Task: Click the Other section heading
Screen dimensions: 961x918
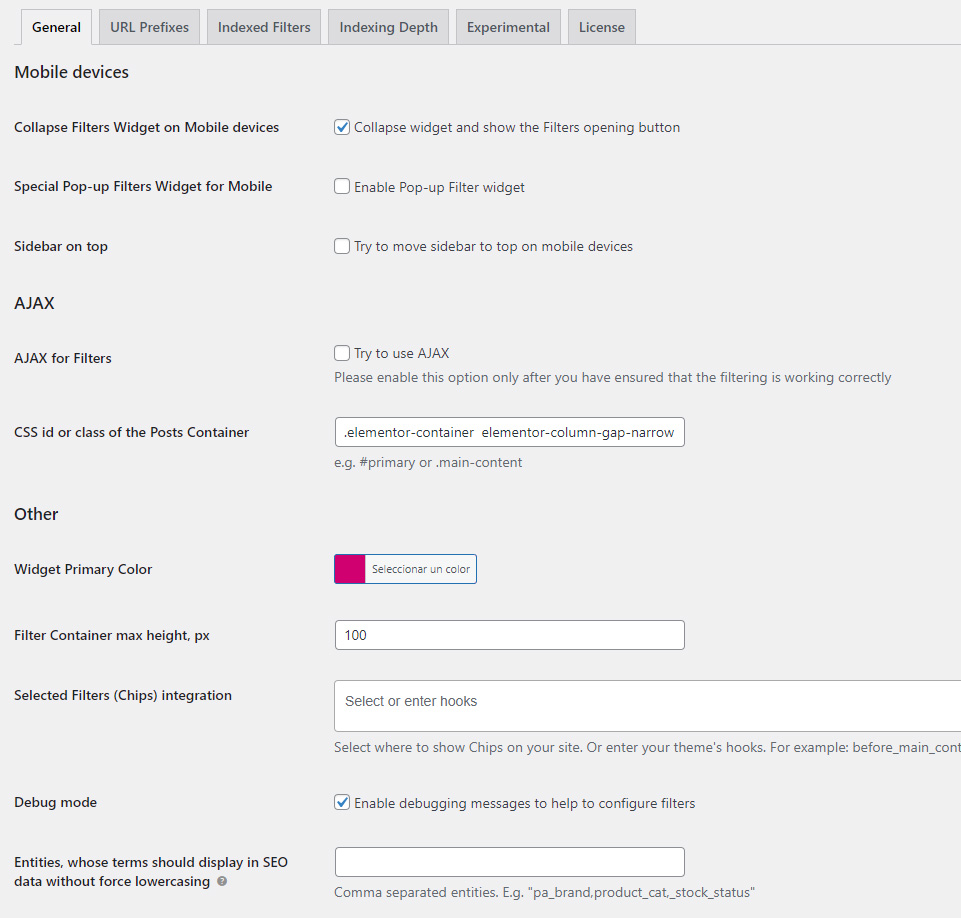Action: tap(36, 514)
